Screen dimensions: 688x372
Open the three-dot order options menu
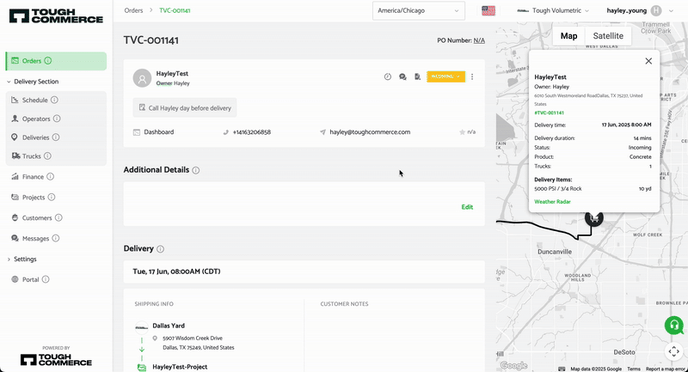[472, 77]
